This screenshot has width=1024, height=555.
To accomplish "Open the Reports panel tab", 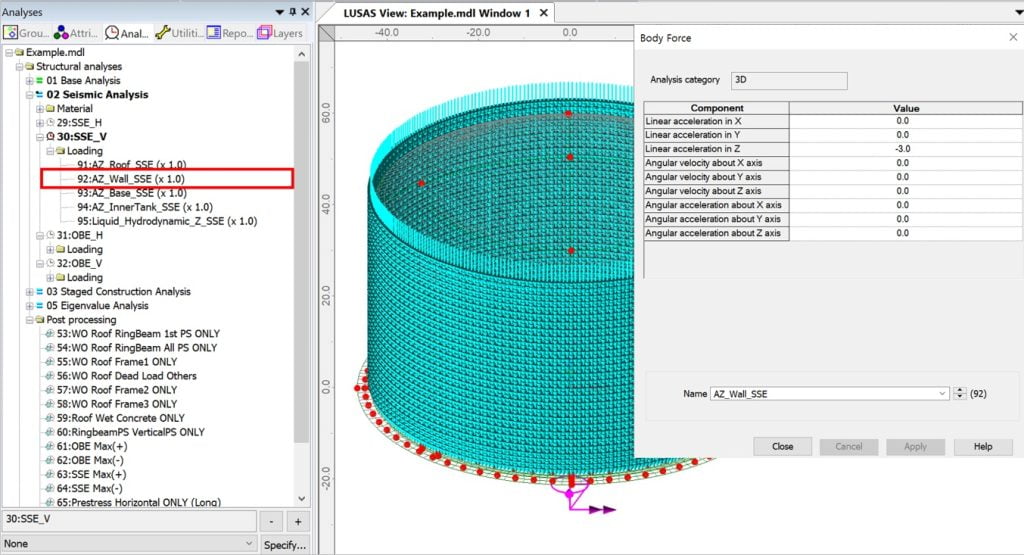I will [214, 33].
